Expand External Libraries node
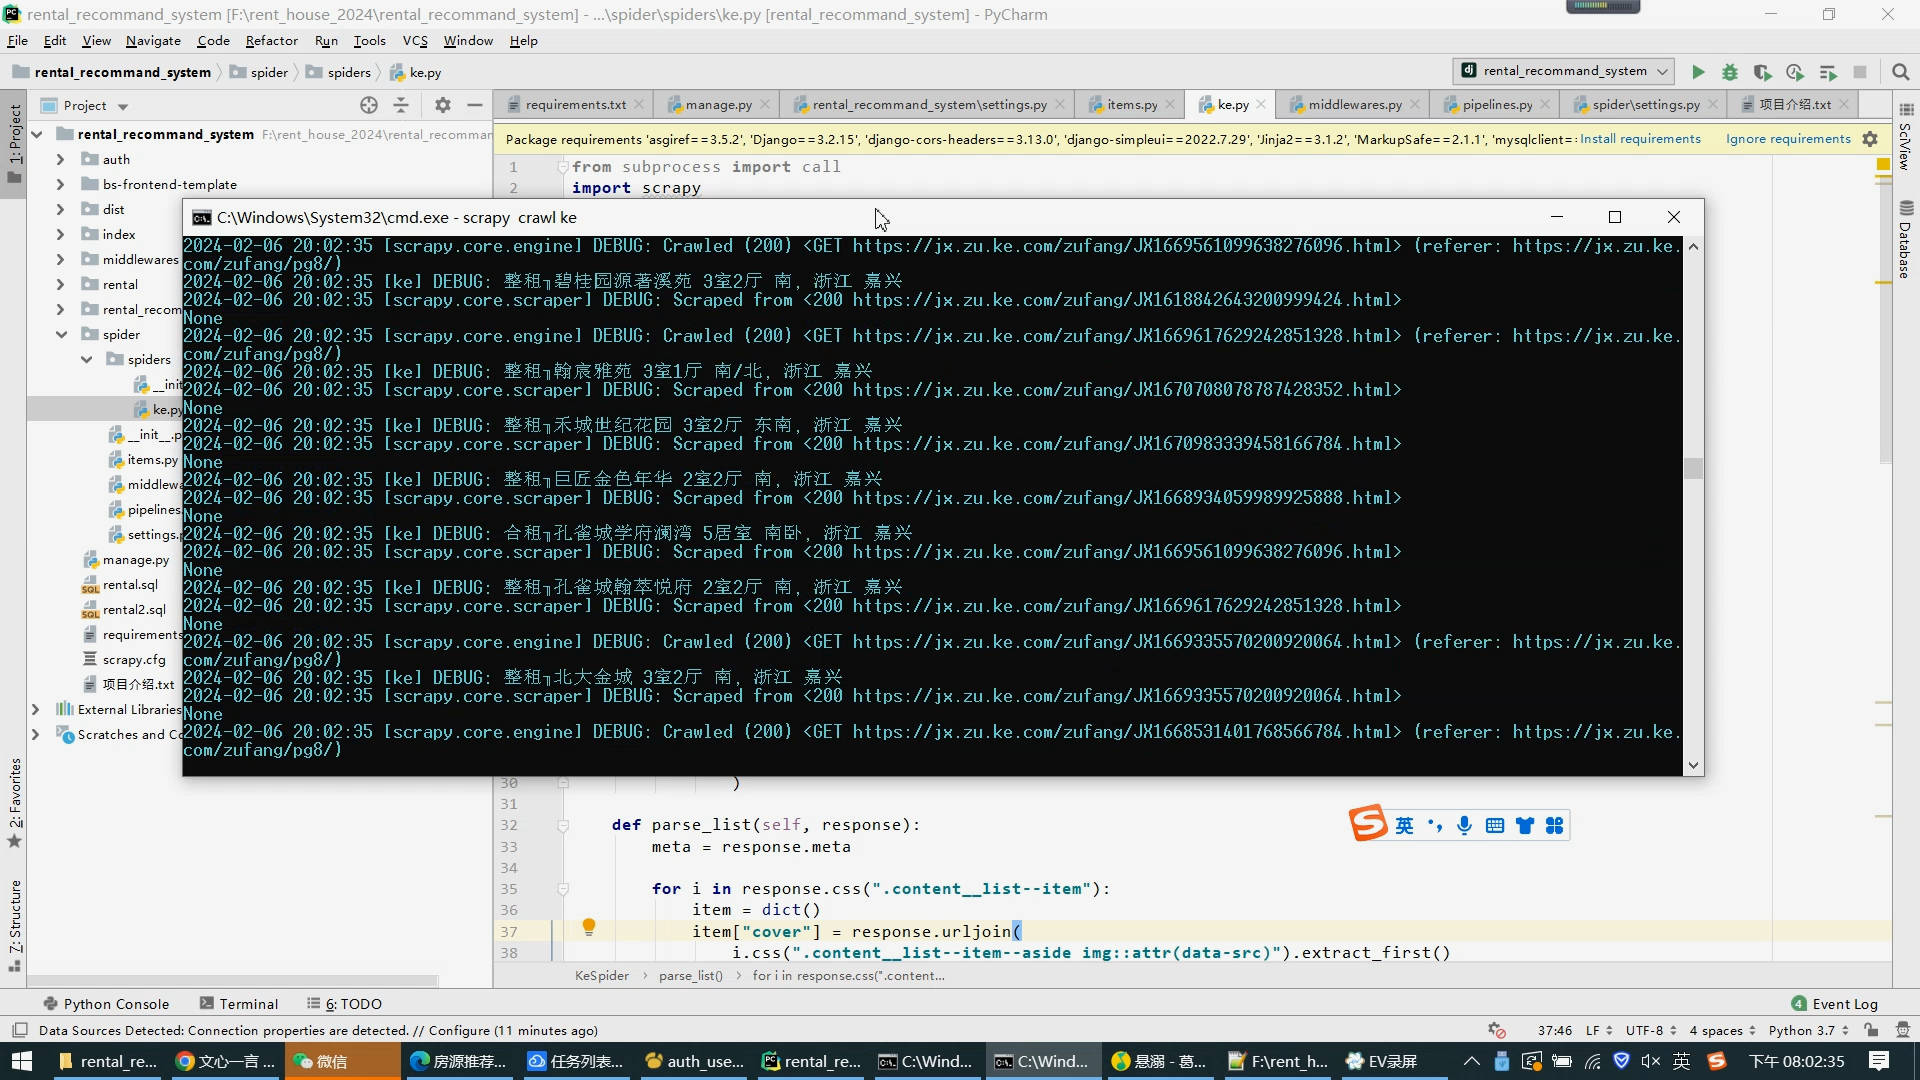Viewport: 1920px width, 1080px height. [35, 710]
